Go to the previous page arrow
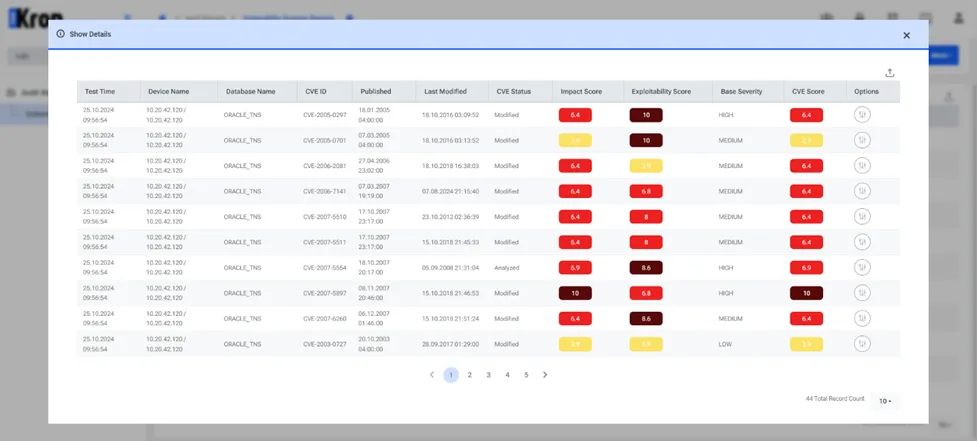Viewport: 977px width, 441px height. click(x=432, y=375)
